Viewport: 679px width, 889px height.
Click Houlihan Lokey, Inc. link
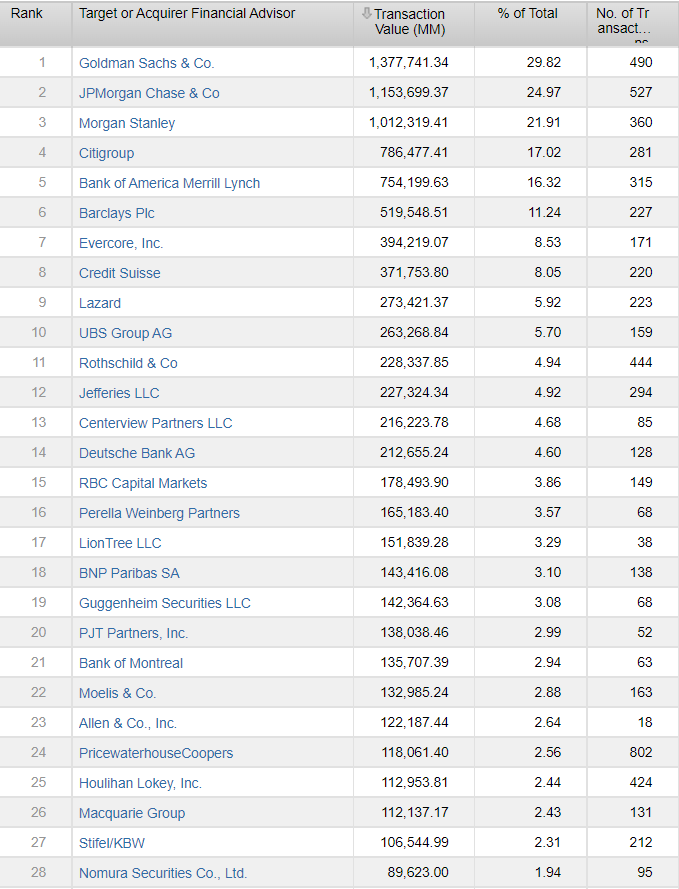140,783
